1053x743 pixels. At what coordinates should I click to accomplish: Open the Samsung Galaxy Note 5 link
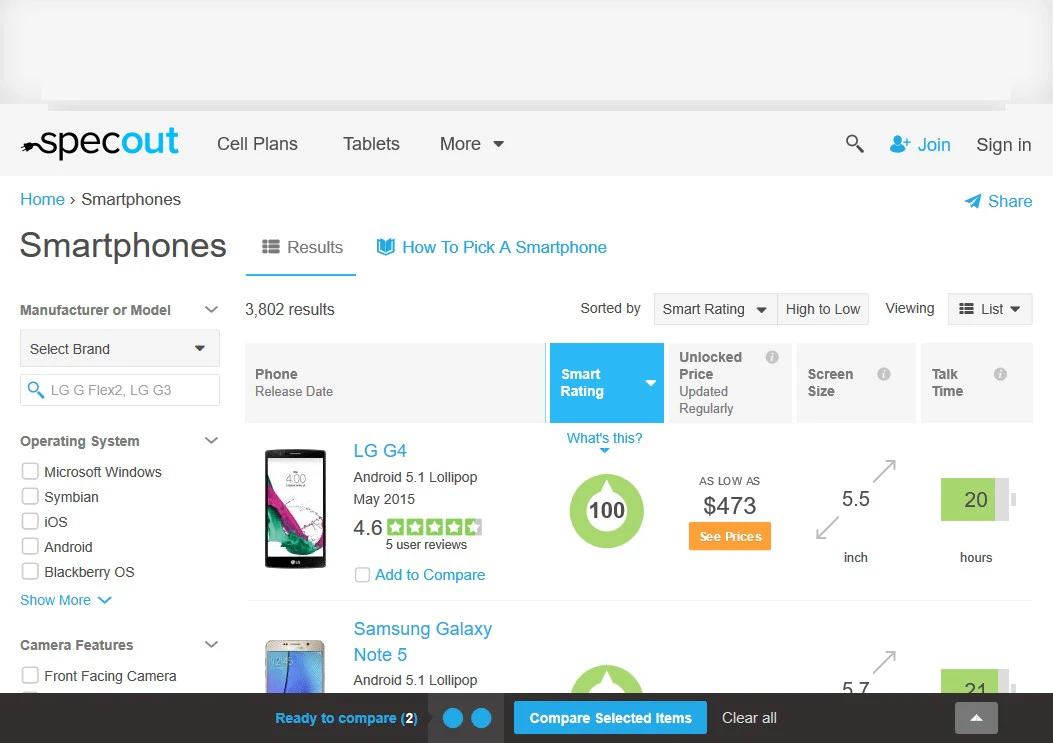(x=422, y=642)
